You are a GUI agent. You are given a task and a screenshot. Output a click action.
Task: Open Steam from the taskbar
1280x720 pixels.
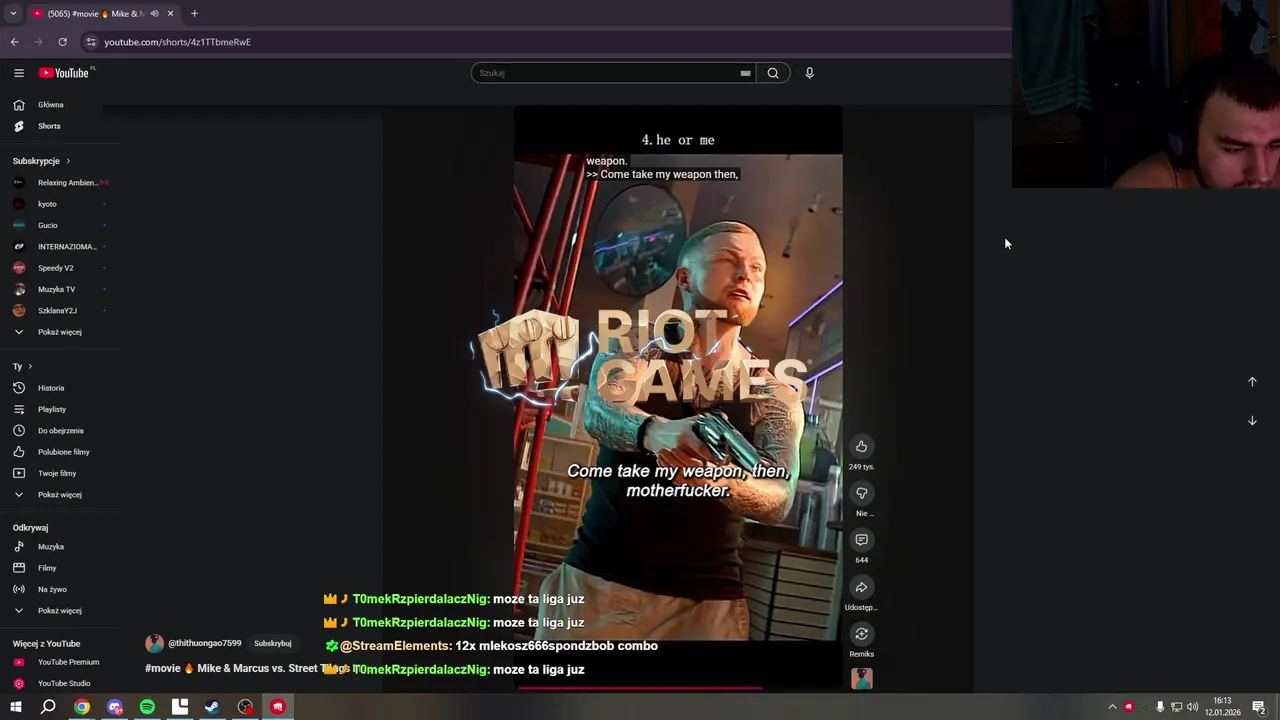click(212, 707)
